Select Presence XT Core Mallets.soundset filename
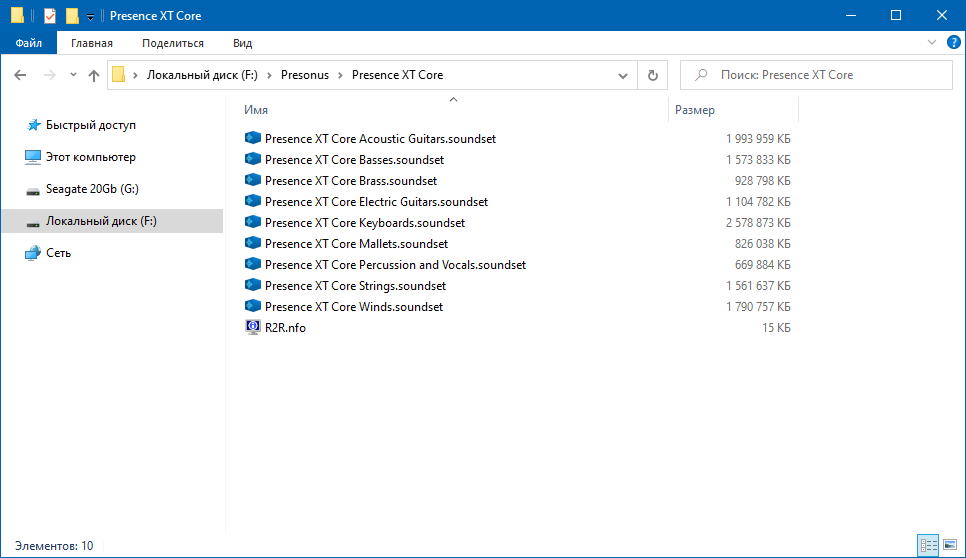This screenshot has height=558, width=966. click(x=356, y=243)
